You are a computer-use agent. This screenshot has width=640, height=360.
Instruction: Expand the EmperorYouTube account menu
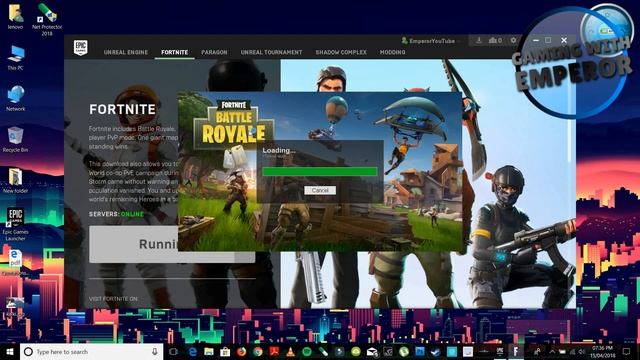tap(430, 41)
